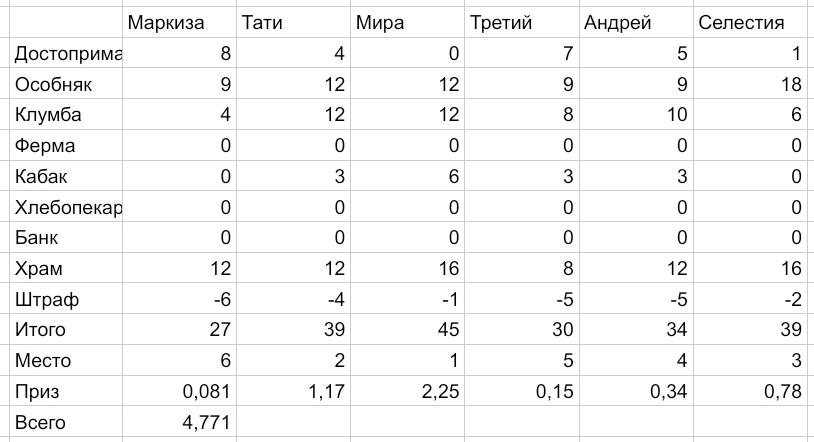
Task: Select the Третий header cell
Action: pos(522,22)
